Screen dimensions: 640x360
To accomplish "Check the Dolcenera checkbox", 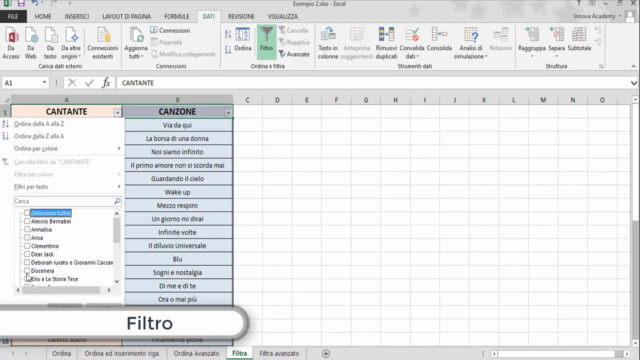I will 27,271.
